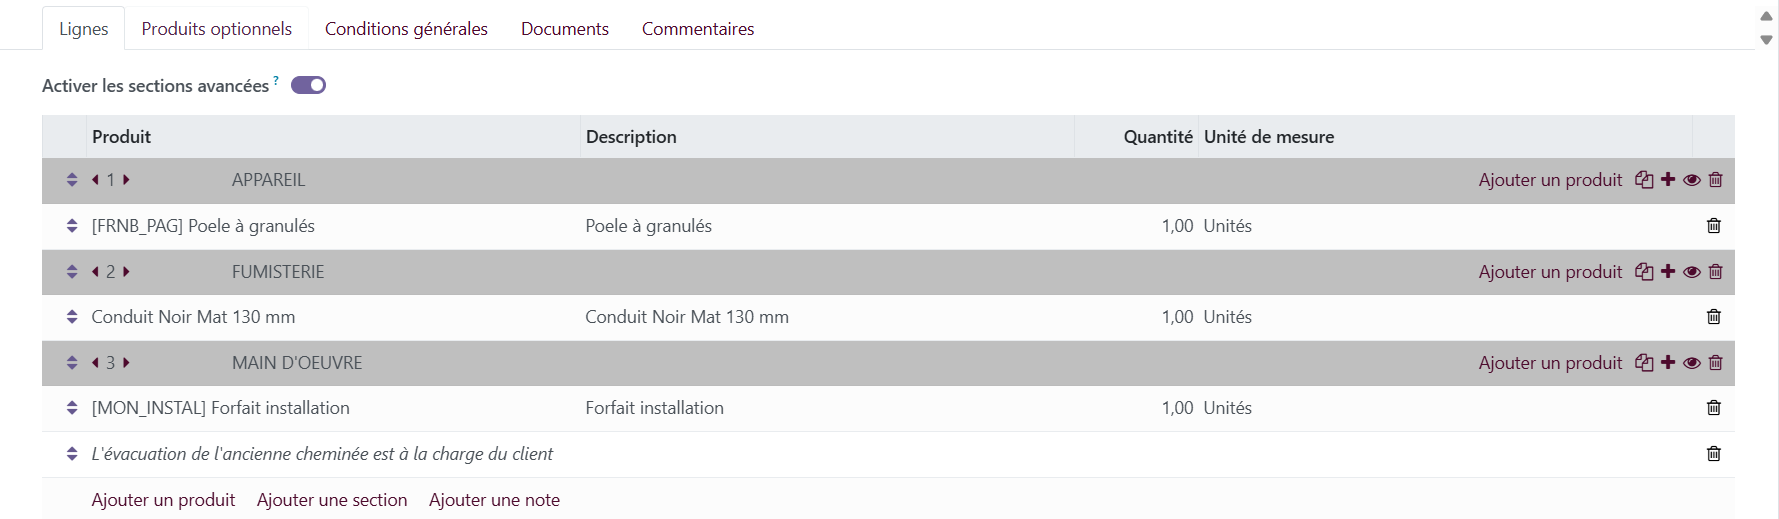Click Ajouter un produit in FUMISTERIE row

[x=1550, y=272]
